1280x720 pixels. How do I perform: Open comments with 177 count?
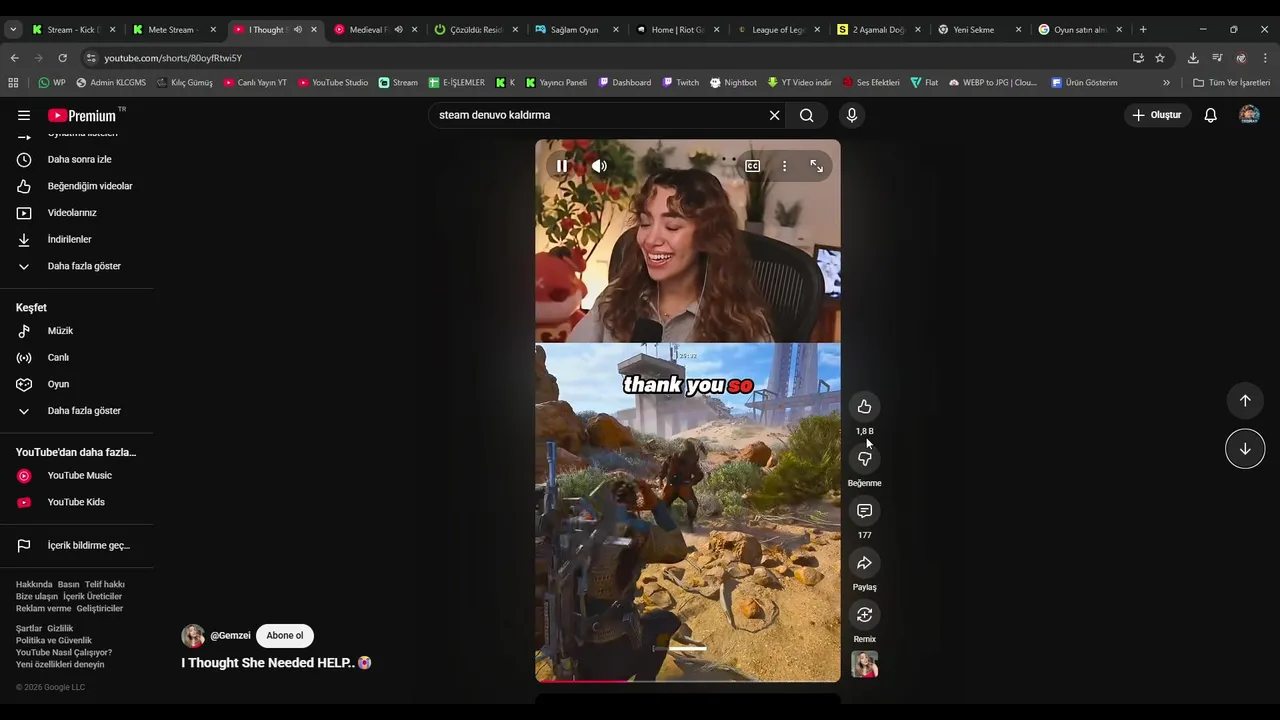click(864, 511)
